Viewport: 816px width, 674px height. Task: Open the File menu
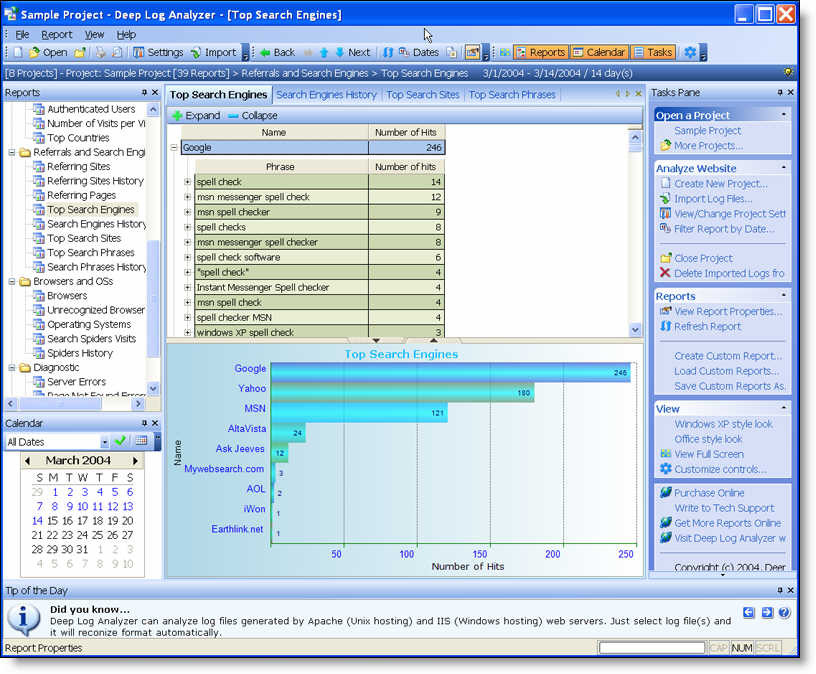point(22,35)
